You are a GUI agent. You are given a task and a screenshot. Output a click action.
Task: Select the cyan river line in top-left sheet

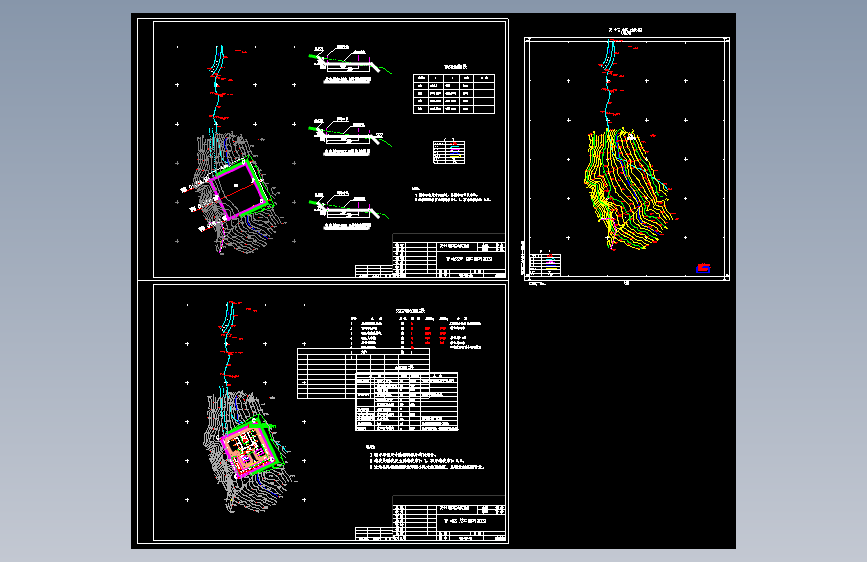click(x=217, y=89)
